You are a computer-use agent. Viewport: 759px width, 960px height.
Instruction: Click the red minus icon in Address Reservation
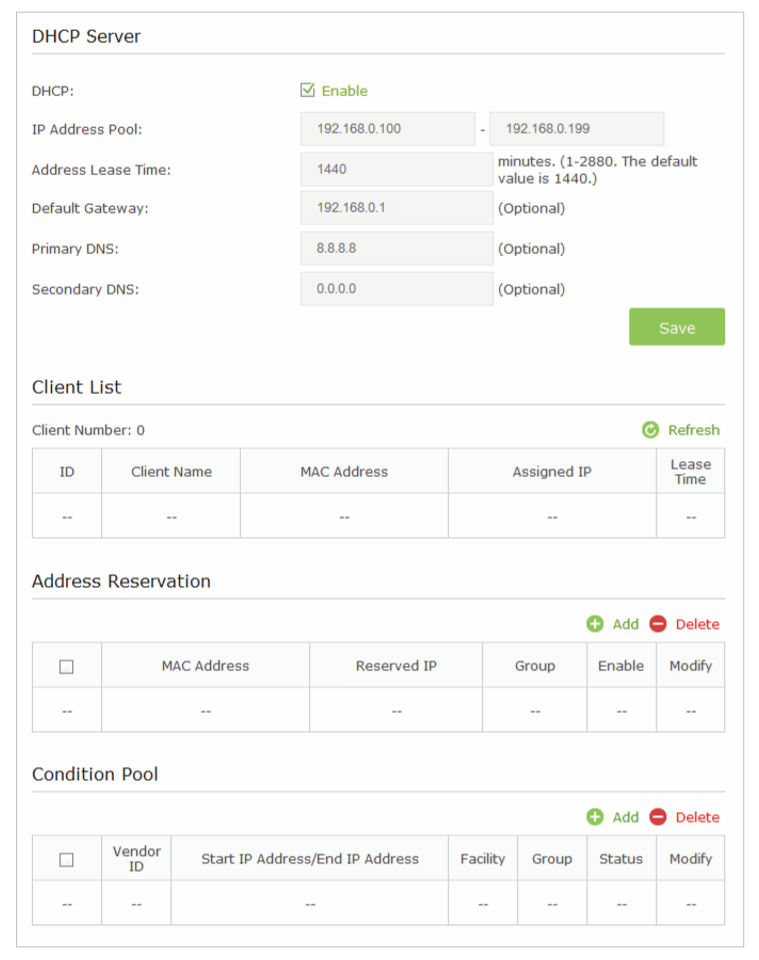tap(658, 624)
